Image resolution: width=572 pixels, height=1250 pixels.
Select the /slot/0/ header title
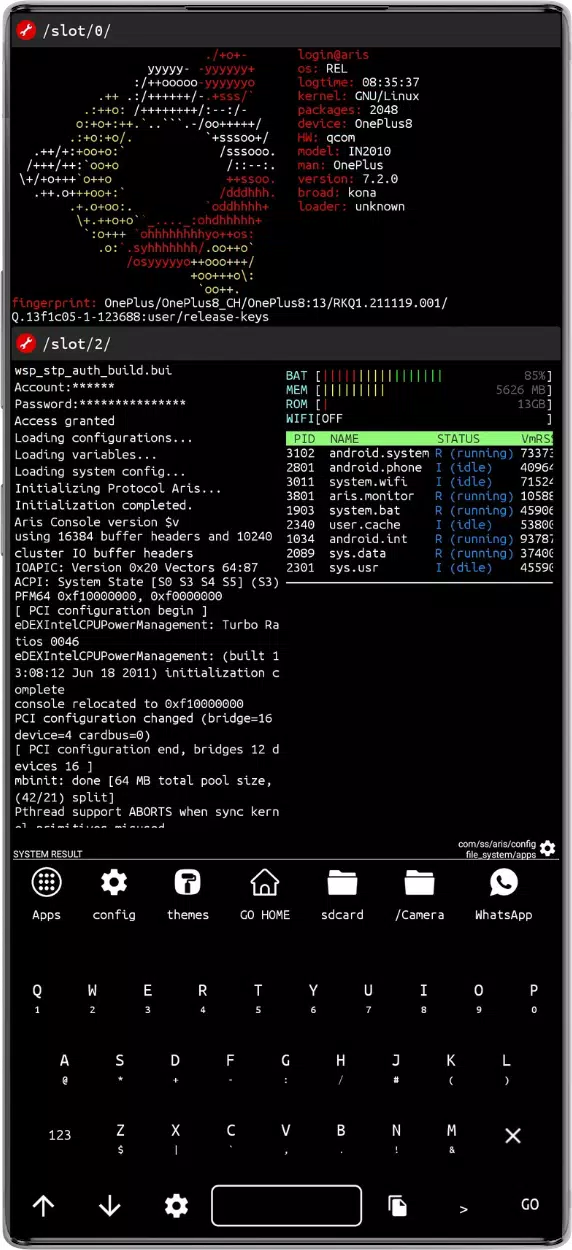76,31
